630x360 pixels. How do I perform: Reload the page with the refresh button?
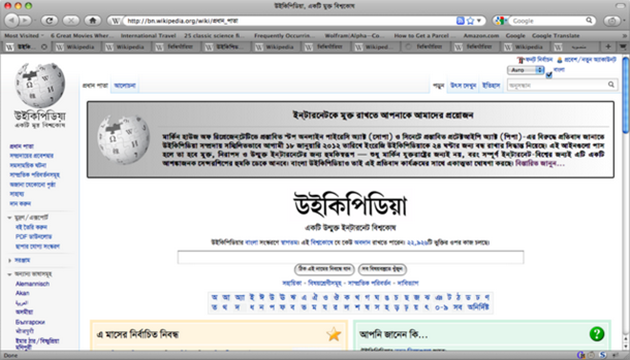49,20
